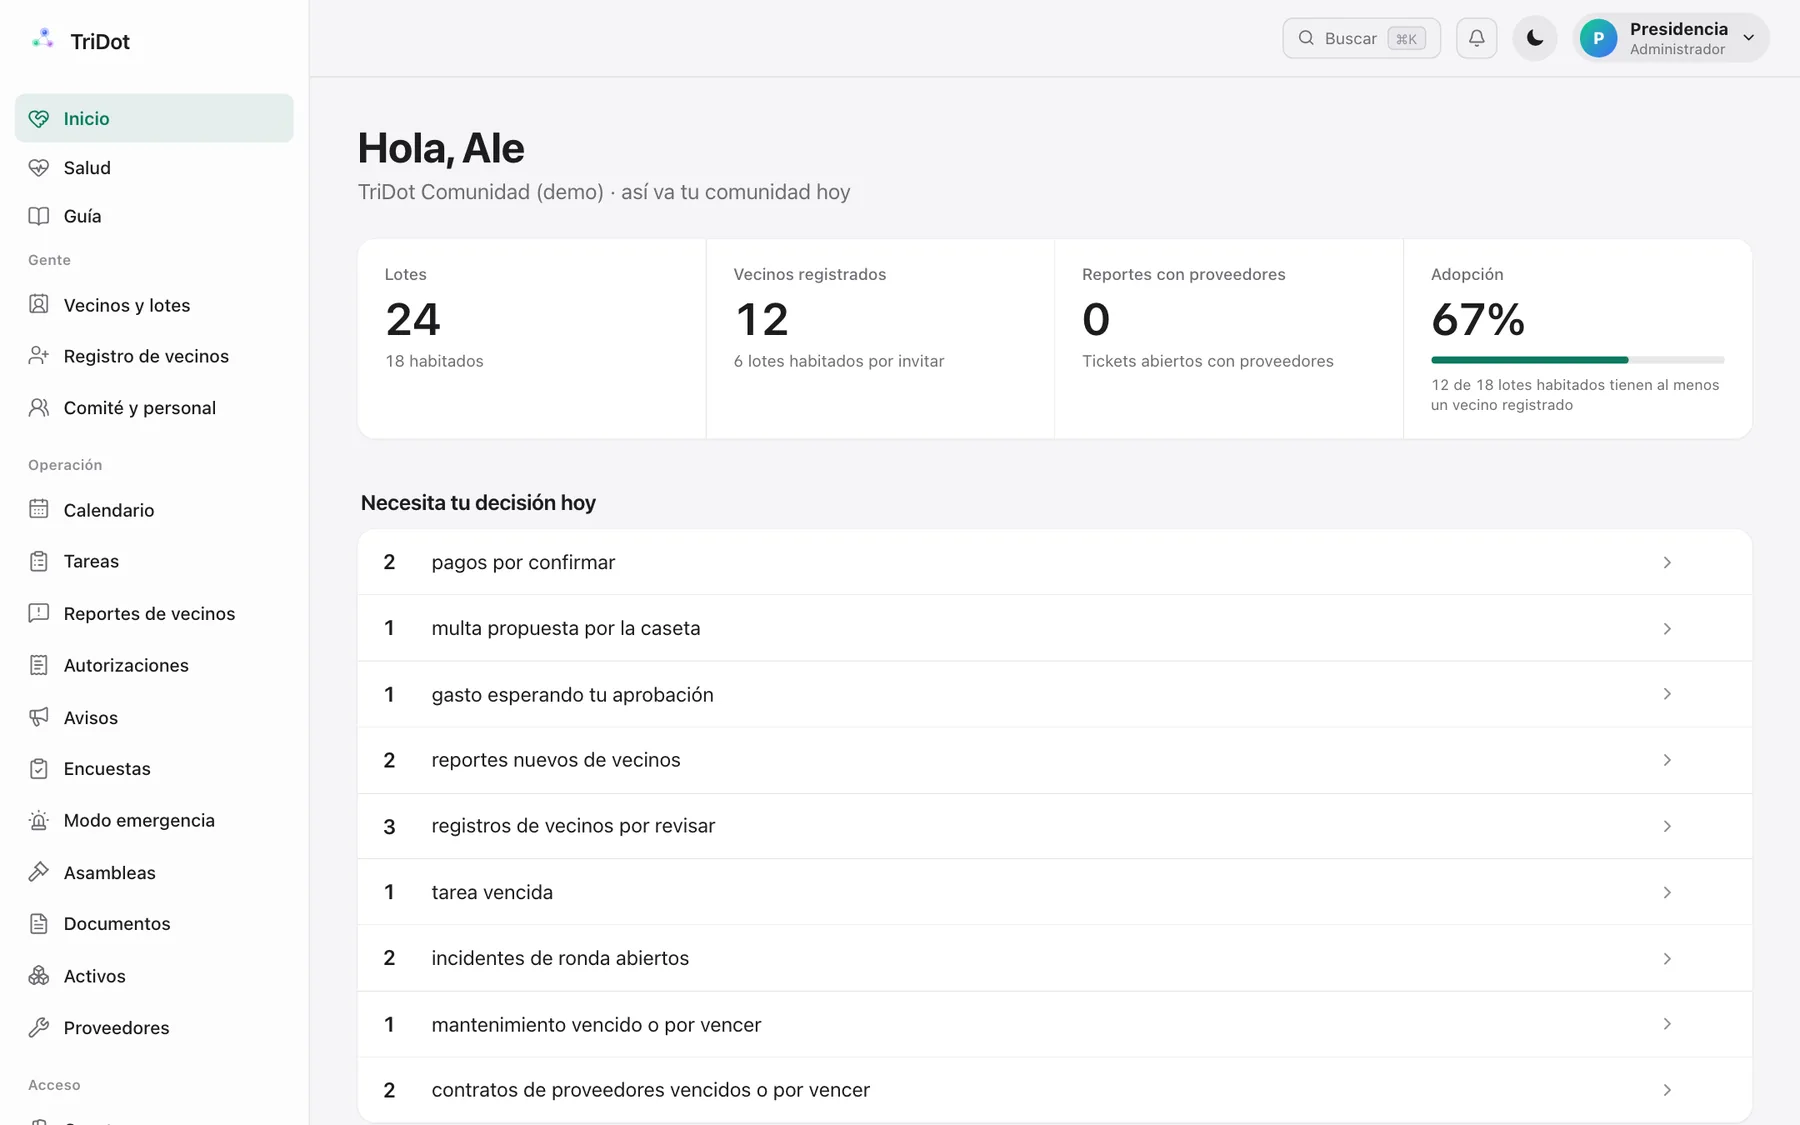
Task: Open contratos de proveedores vencidos item
Action: 1054,1090
